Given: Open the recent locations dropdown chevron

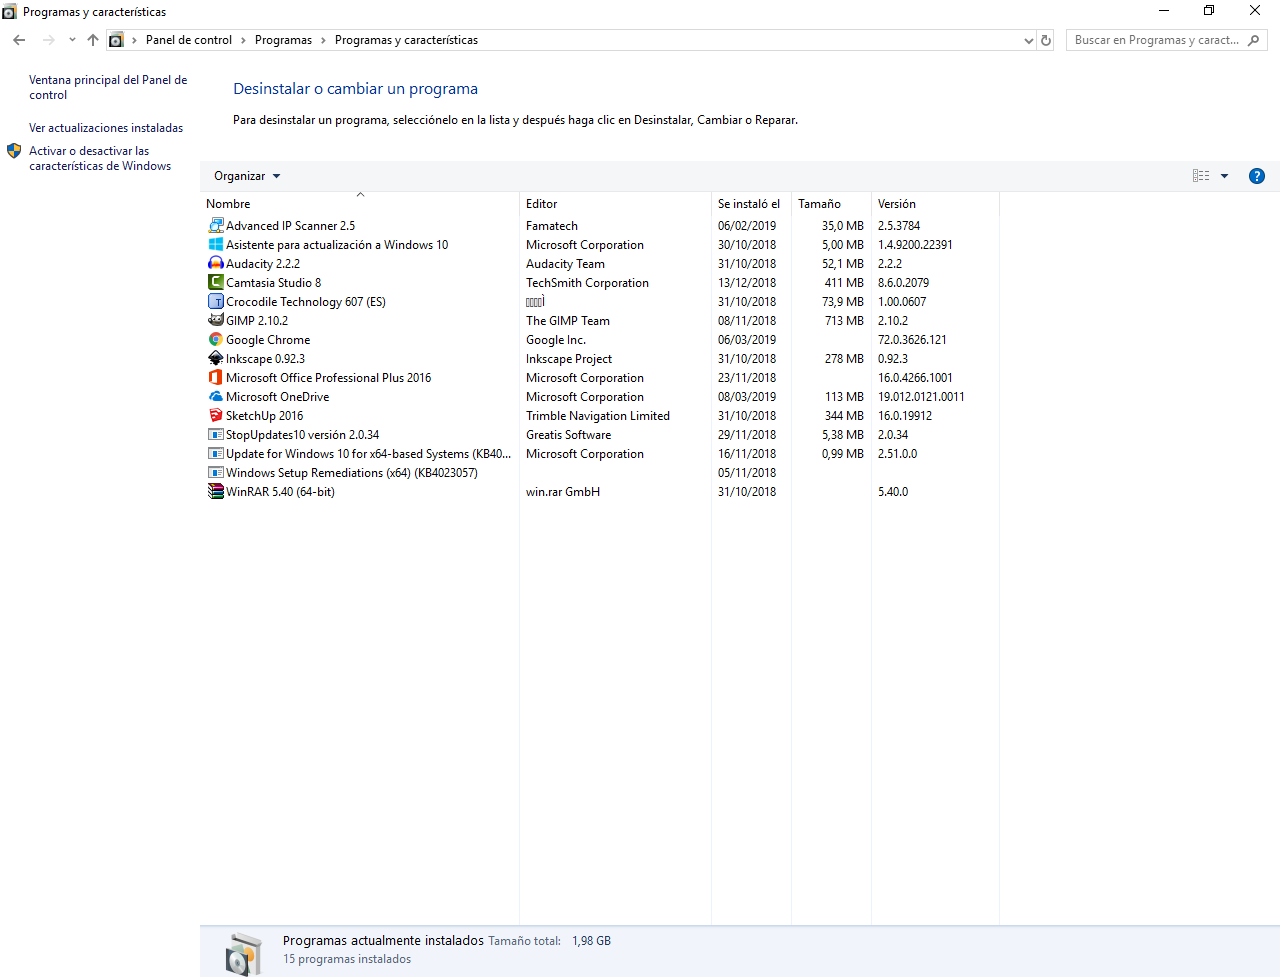Looking at the screenshot, I should [72, 40].
